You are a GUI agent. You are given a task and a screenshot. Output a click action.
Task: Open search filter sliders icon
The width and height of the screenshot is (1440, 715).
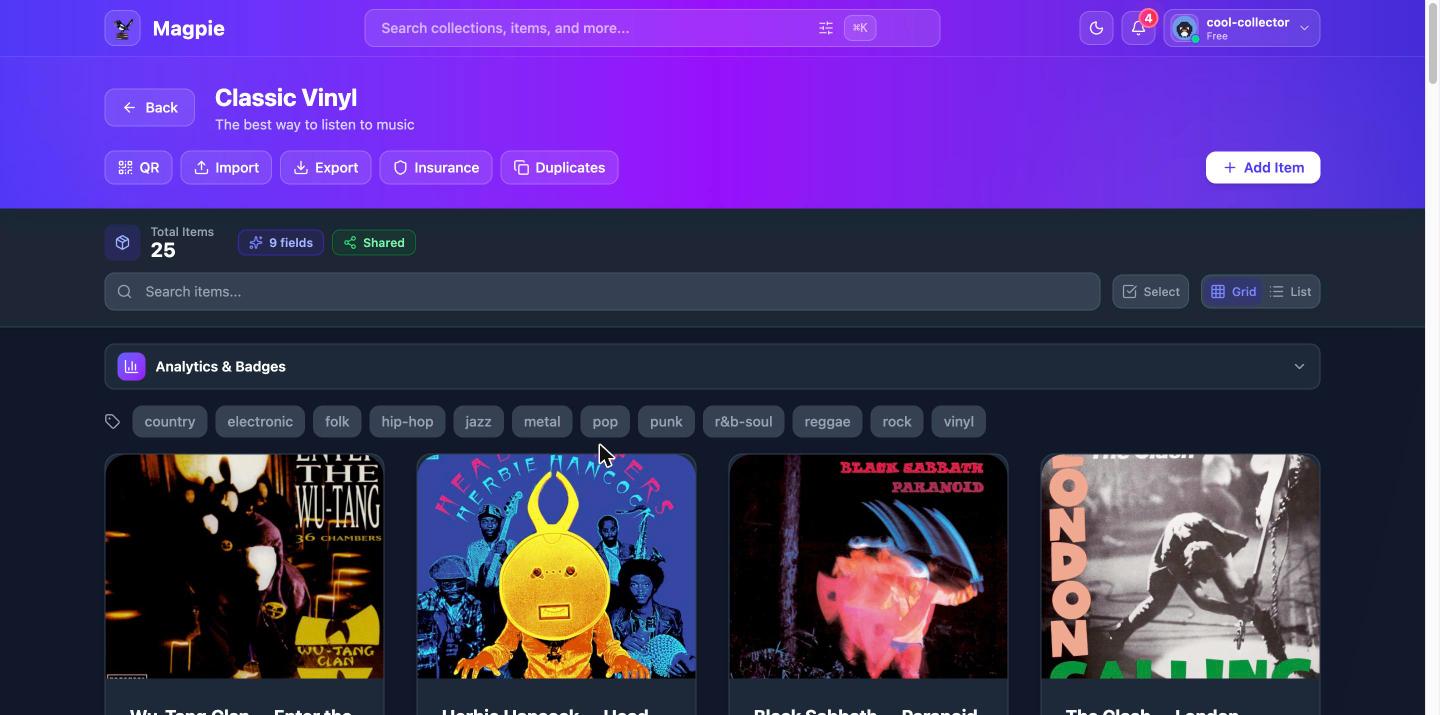coord(826,28)
